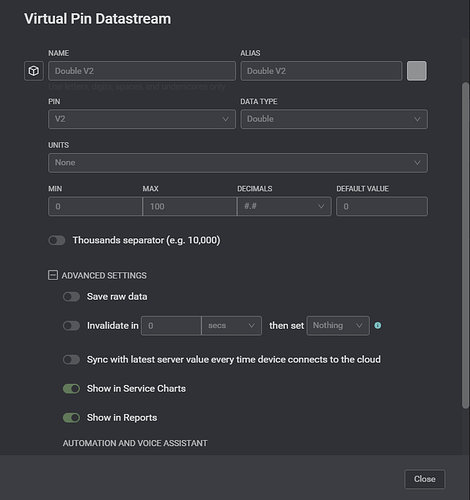Click the dialog vertical scrollbar
This screenshot has height=500, width=470.
(465, 245)
